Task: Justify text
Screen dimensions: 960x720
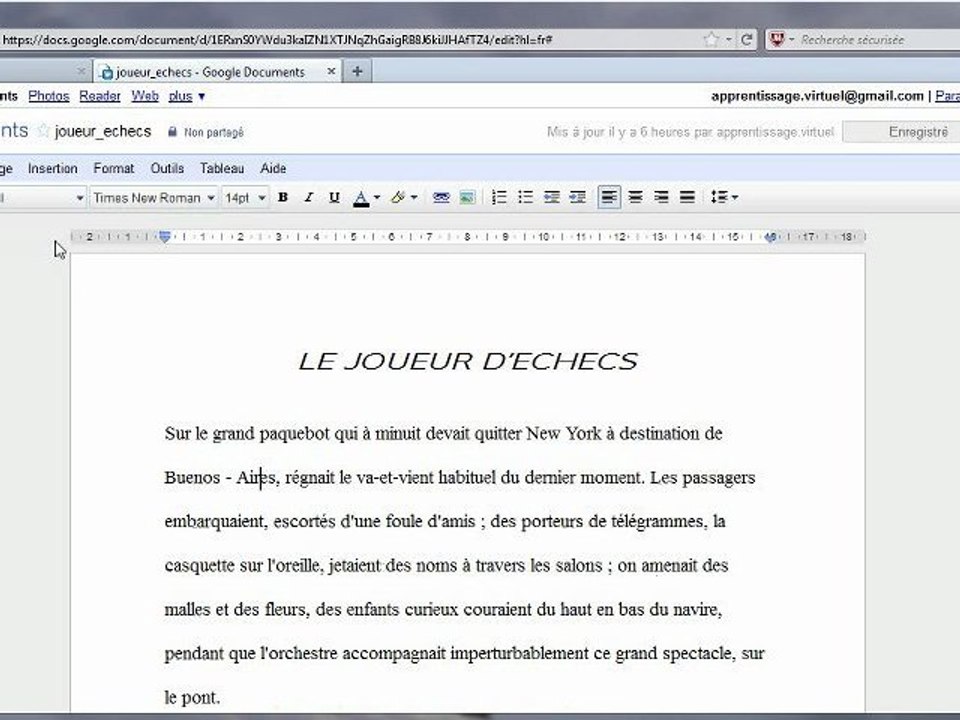Action: click(x=688, y=198)
